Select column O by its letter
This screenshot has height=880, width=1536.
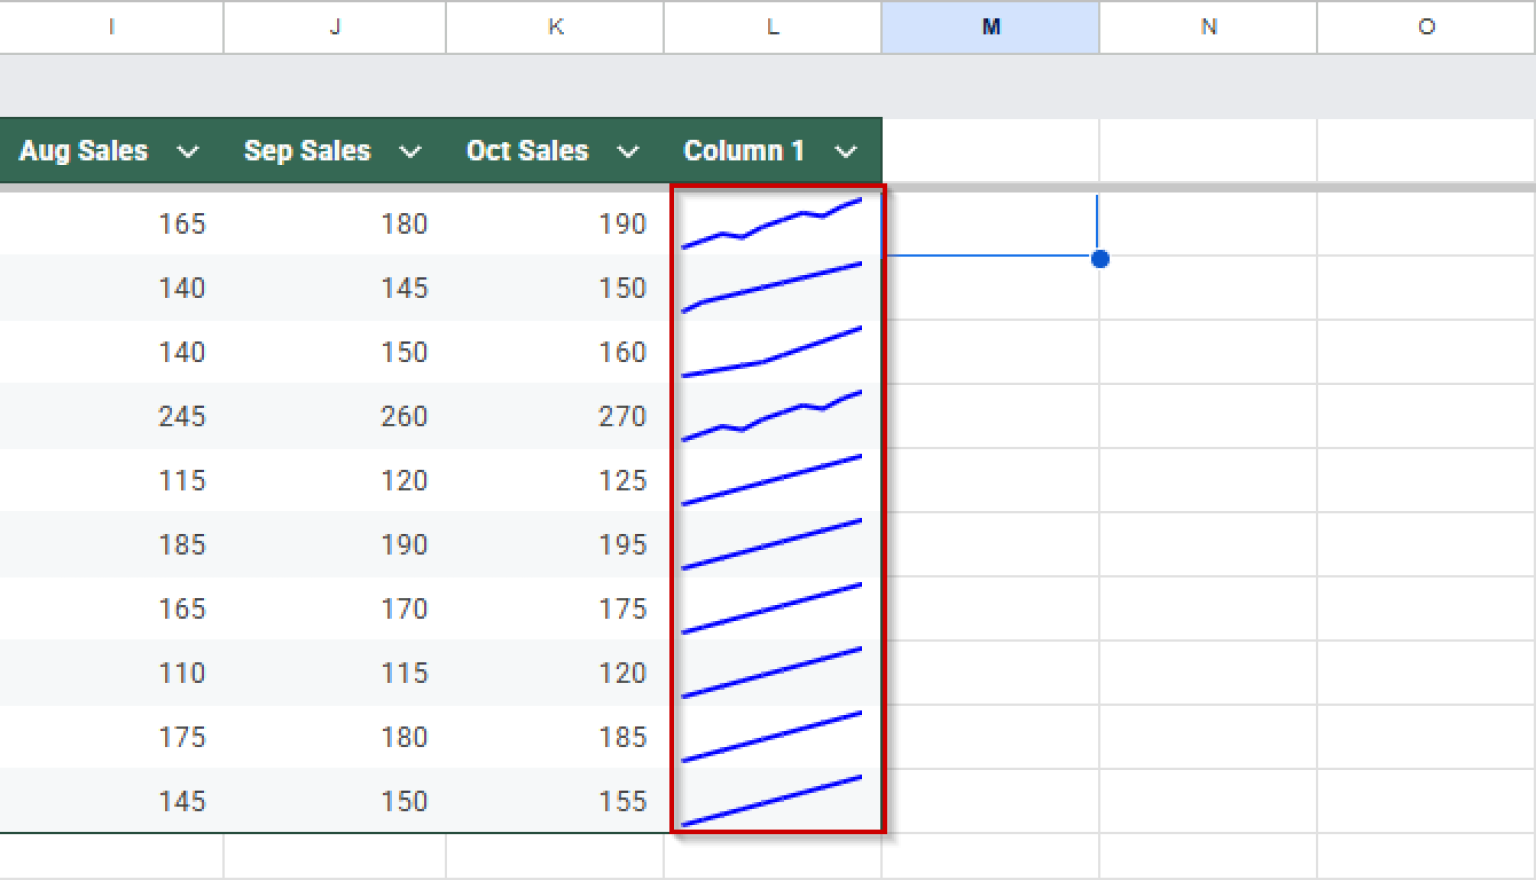pos(1425,27)
